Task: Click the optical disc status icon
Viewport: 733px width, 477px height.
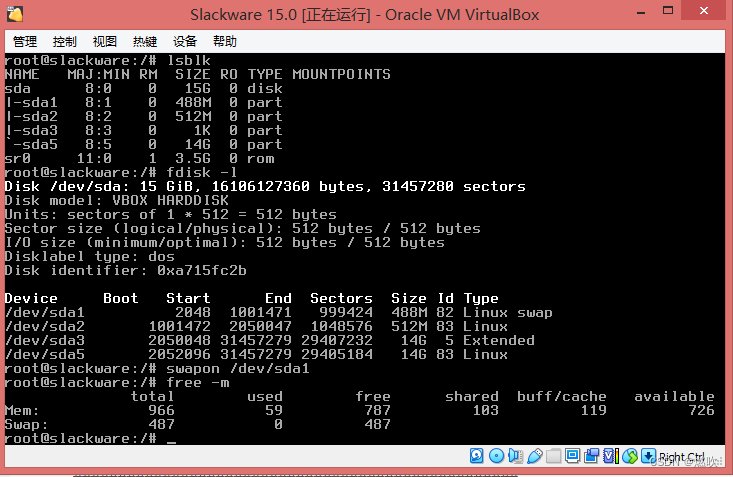Action: pyautogui.click(x=496, y=455)
